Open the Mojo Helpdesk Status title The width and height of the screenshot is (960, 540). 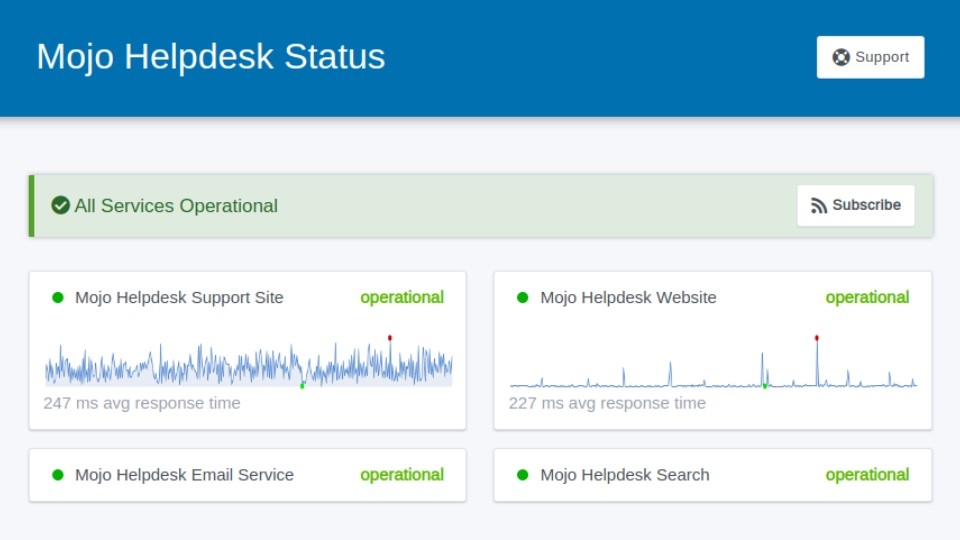tap(211, 56)
